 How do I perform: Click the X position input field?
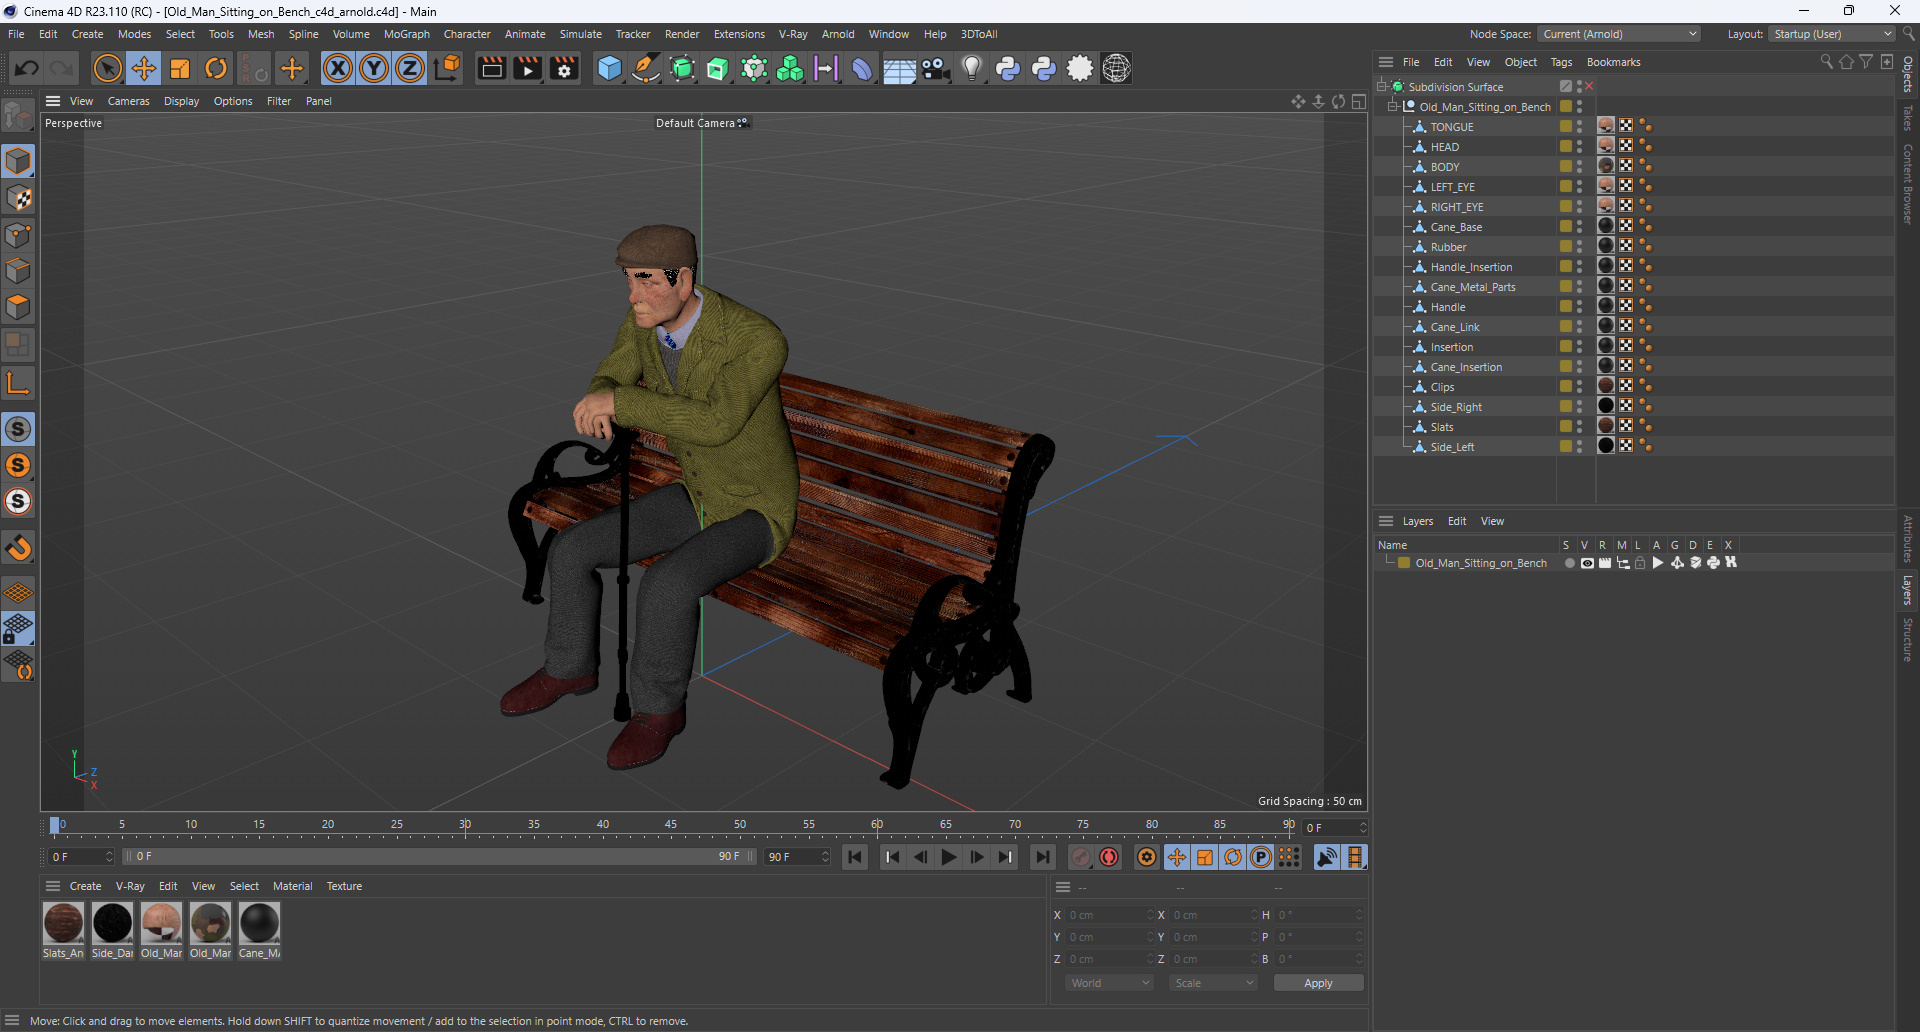(1108, 915)
